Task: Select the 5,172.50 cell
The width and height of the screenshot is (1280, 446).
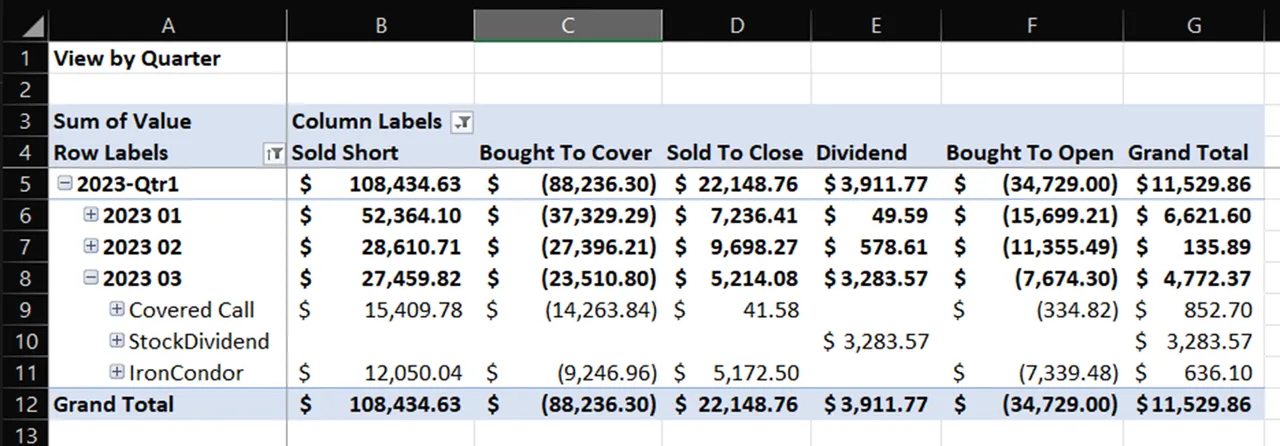Action: click(737, 373)
